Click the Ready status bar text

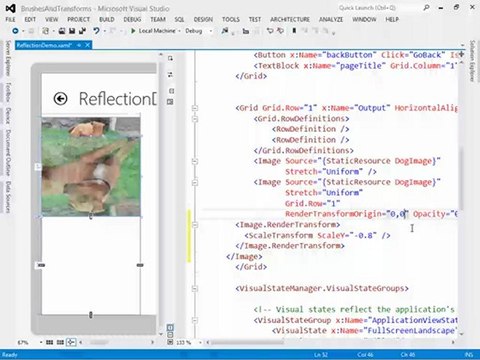10,355
